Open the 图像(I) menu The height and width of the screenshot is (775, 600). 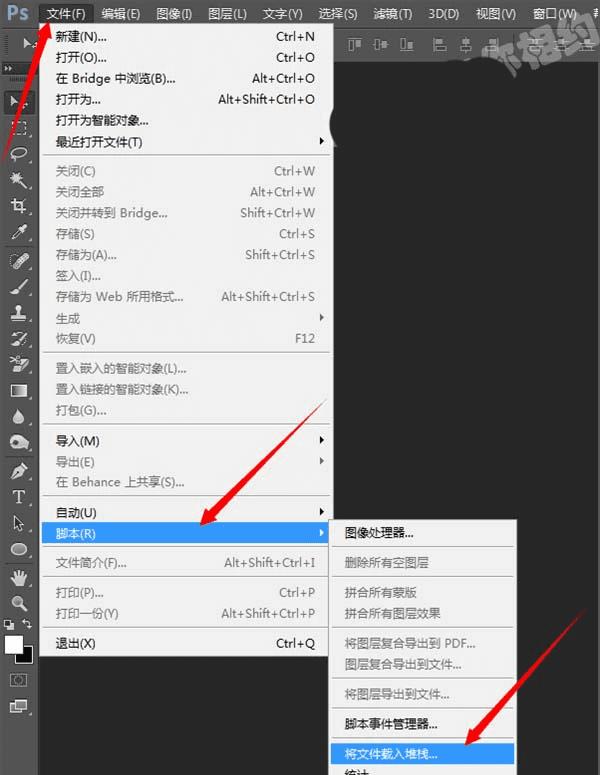pyautogui.click(x=173, y=13)
